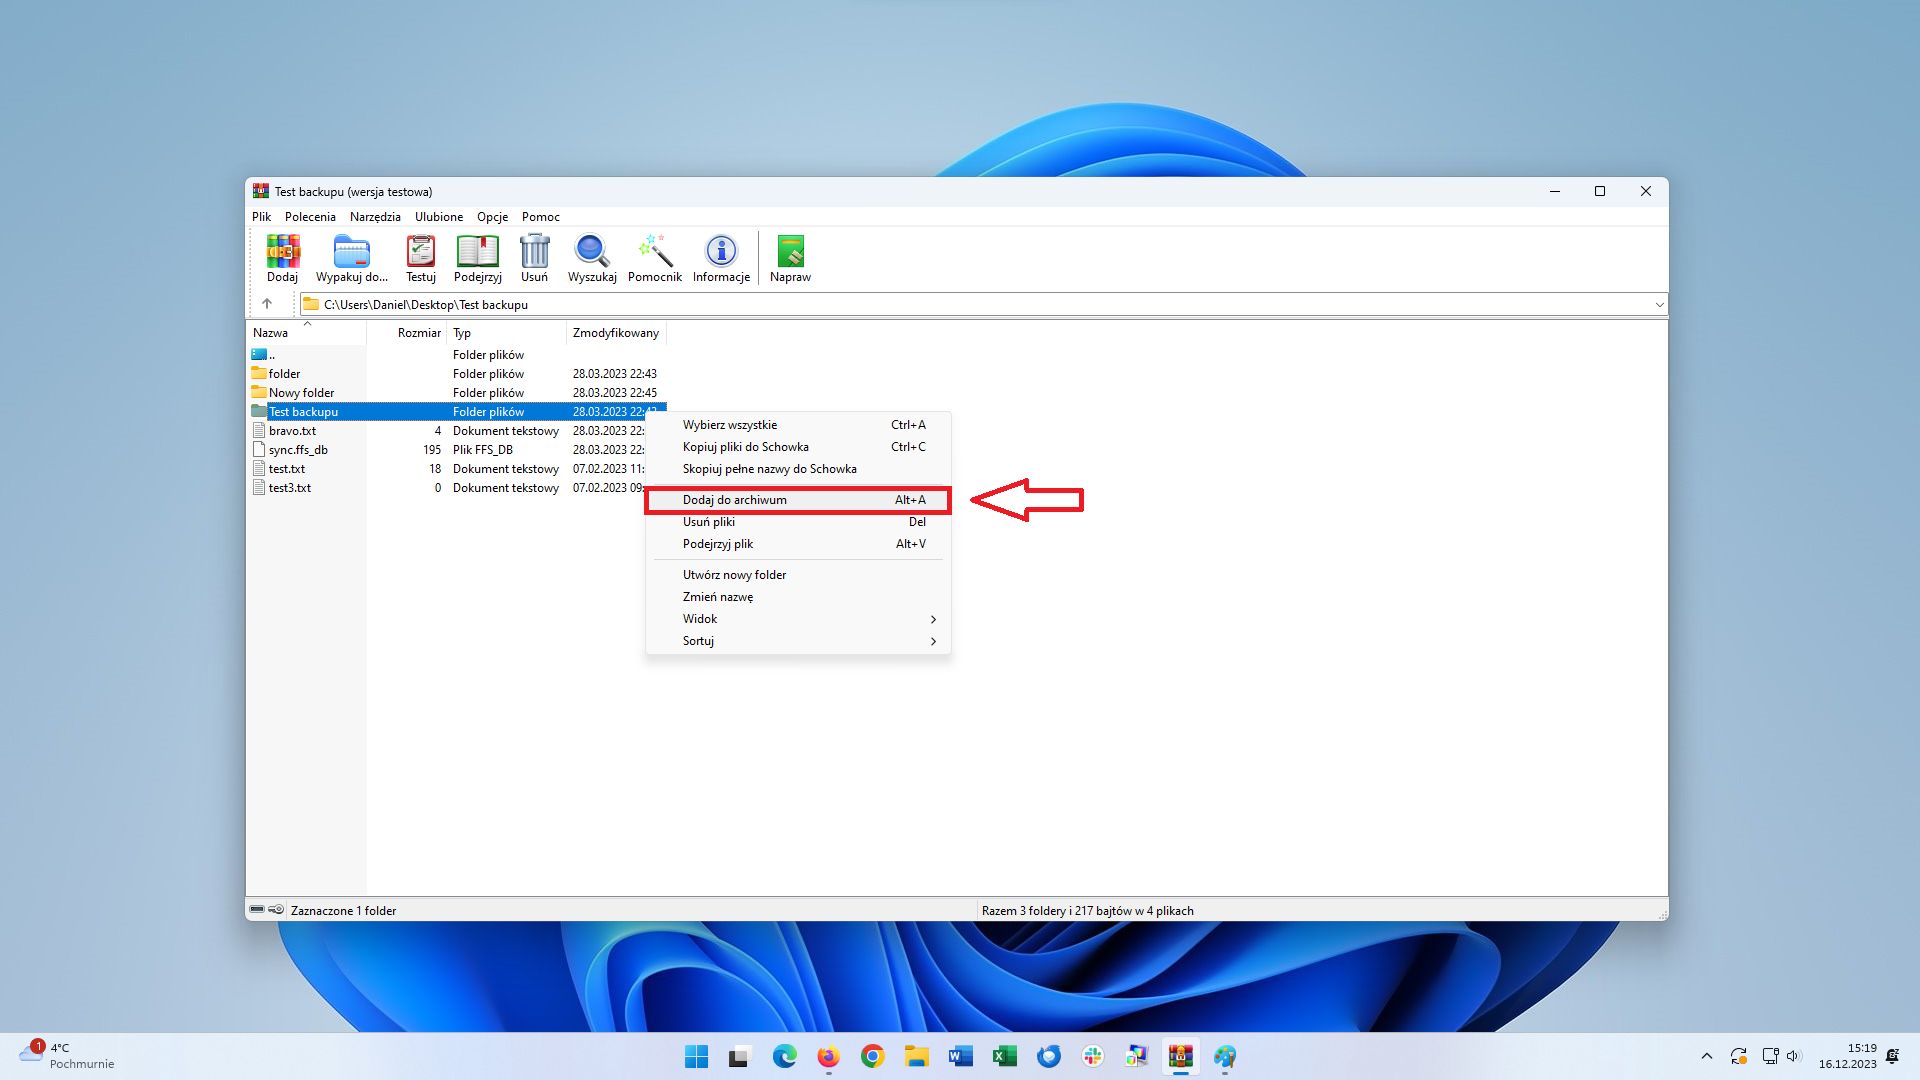Image resolution: width=1920 pixels, height=1080 pixels.
Task: Click the Usuń (Delete) toolbar icon
Action: coord(534,256)
